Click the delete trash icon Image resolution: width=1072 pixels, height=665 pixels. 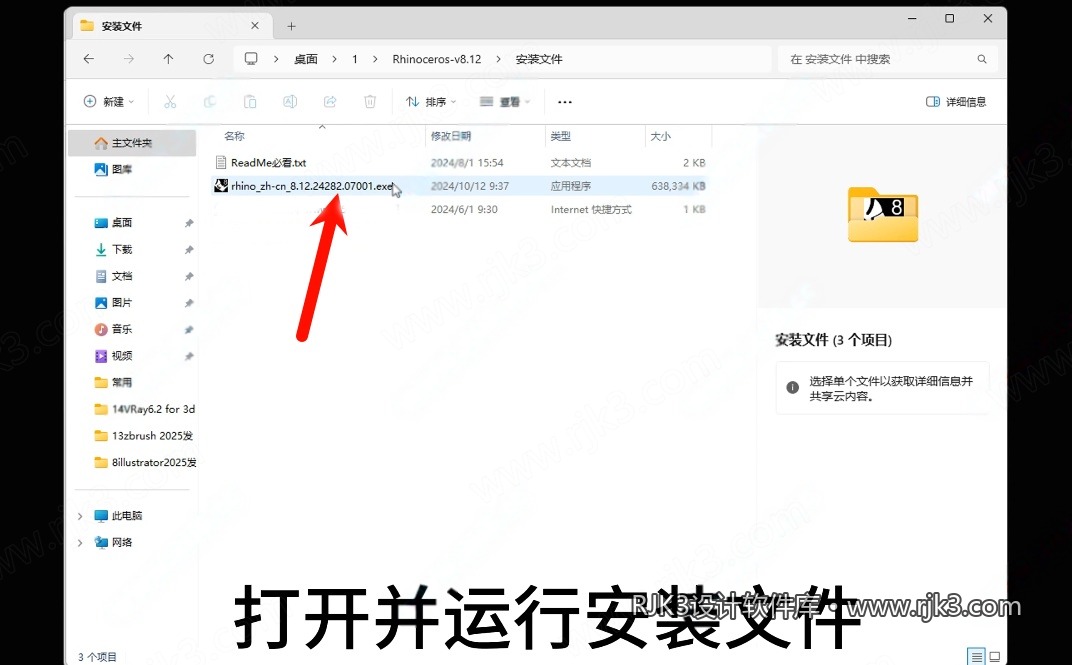click(370, 101)
